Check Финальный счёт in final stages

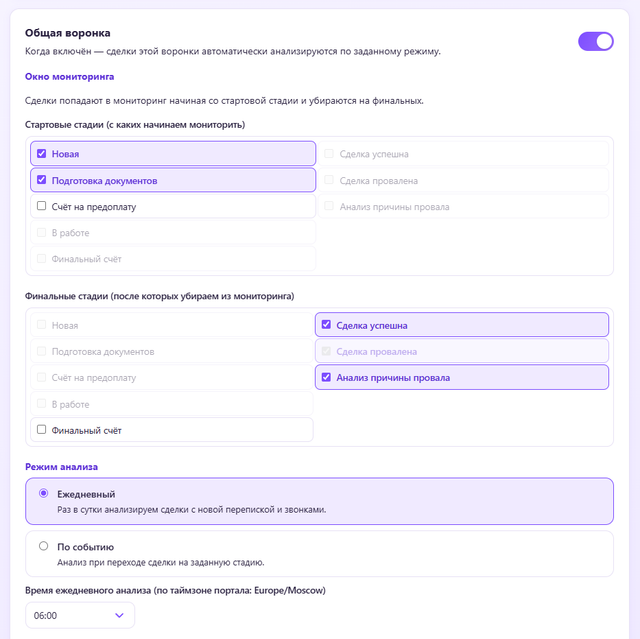[42, 429]
